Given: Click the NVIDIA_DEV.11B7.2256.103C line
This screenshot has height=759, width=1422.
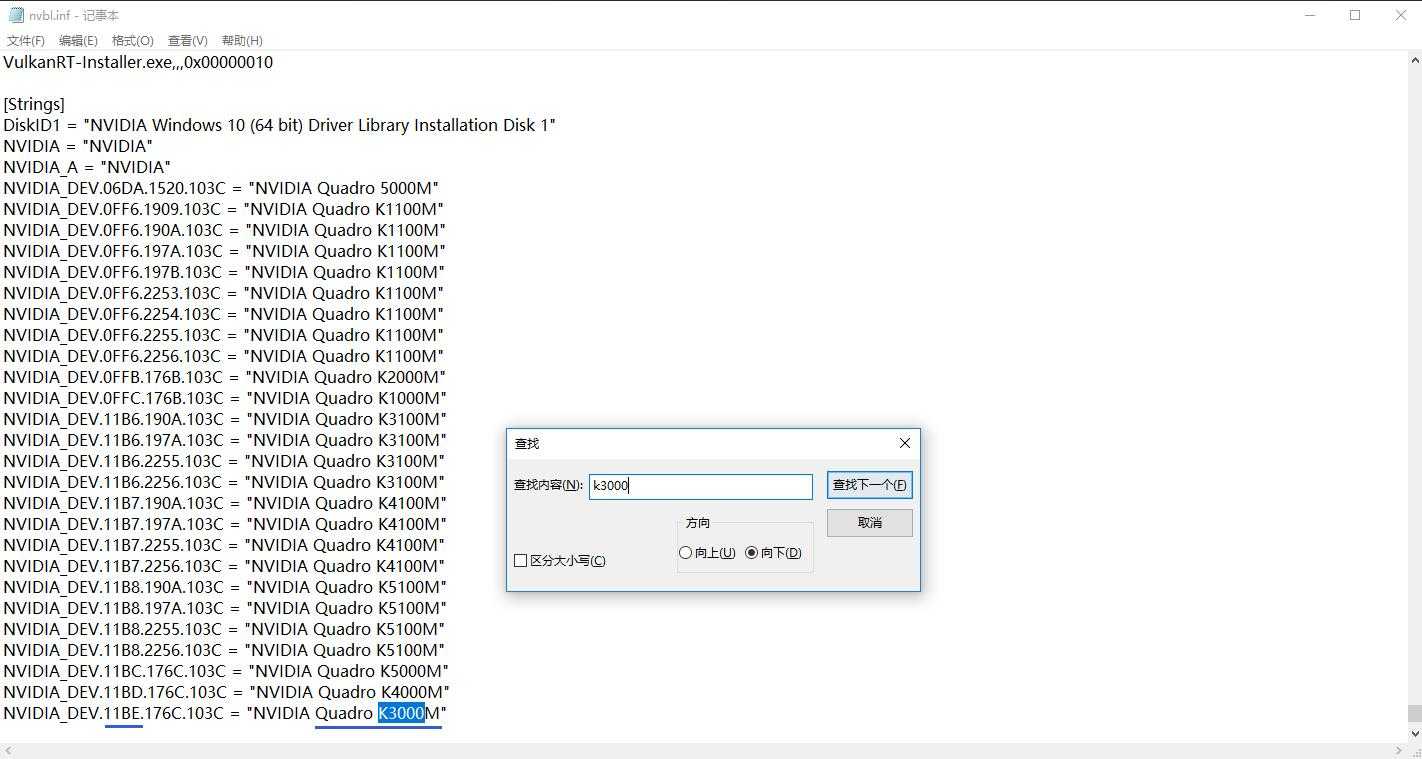Looking at the screenshot, I should [x=224, y=566].
